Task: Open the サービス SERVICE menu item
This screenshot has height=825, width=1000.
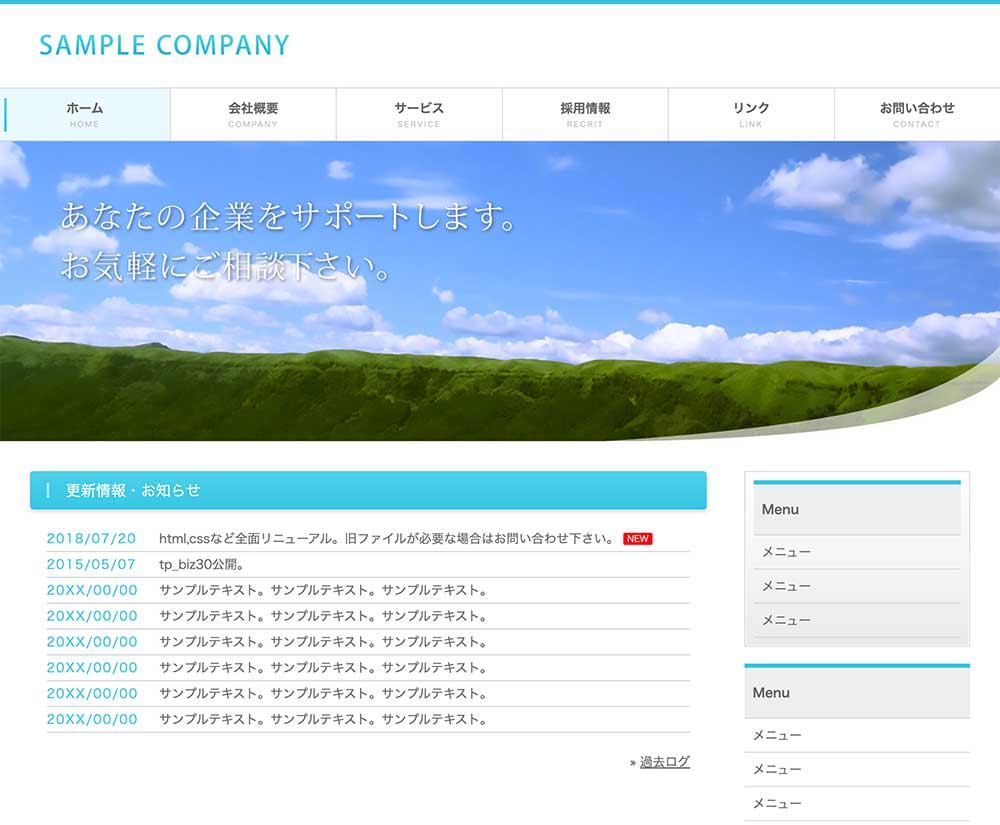Action: [419, 115]
